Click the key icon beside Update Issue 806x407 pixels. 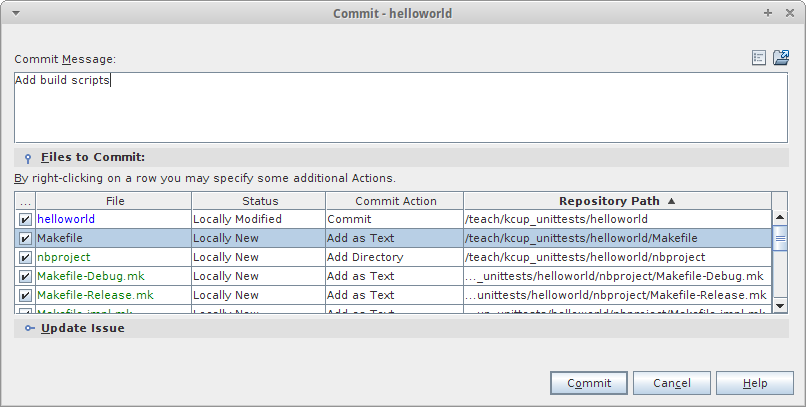(x=28, y=328)
